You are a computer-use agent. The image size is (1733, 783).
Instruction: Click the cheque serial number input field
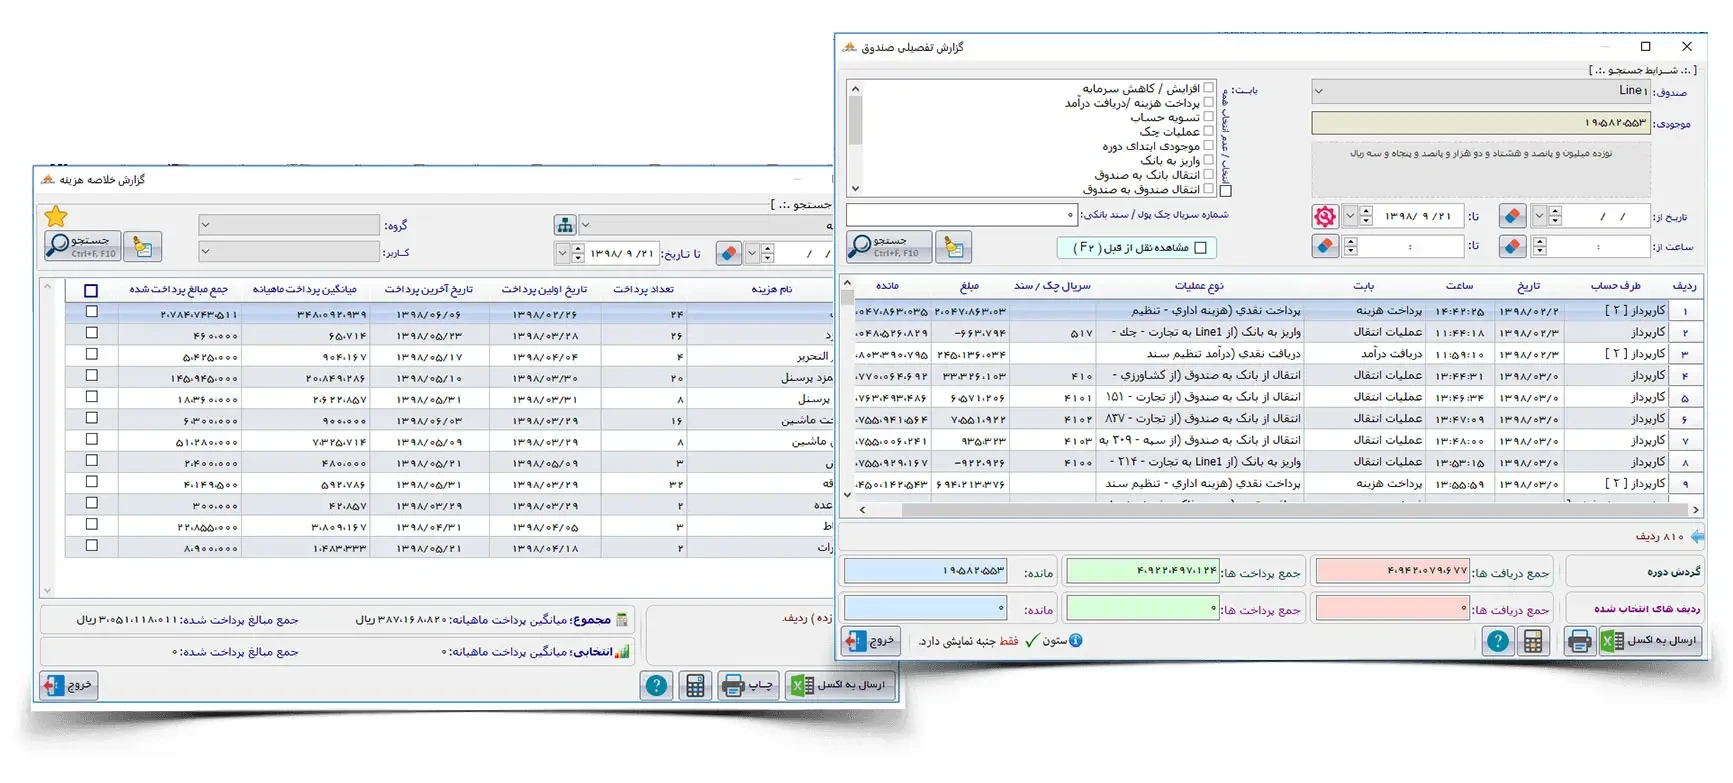point(960,215)
